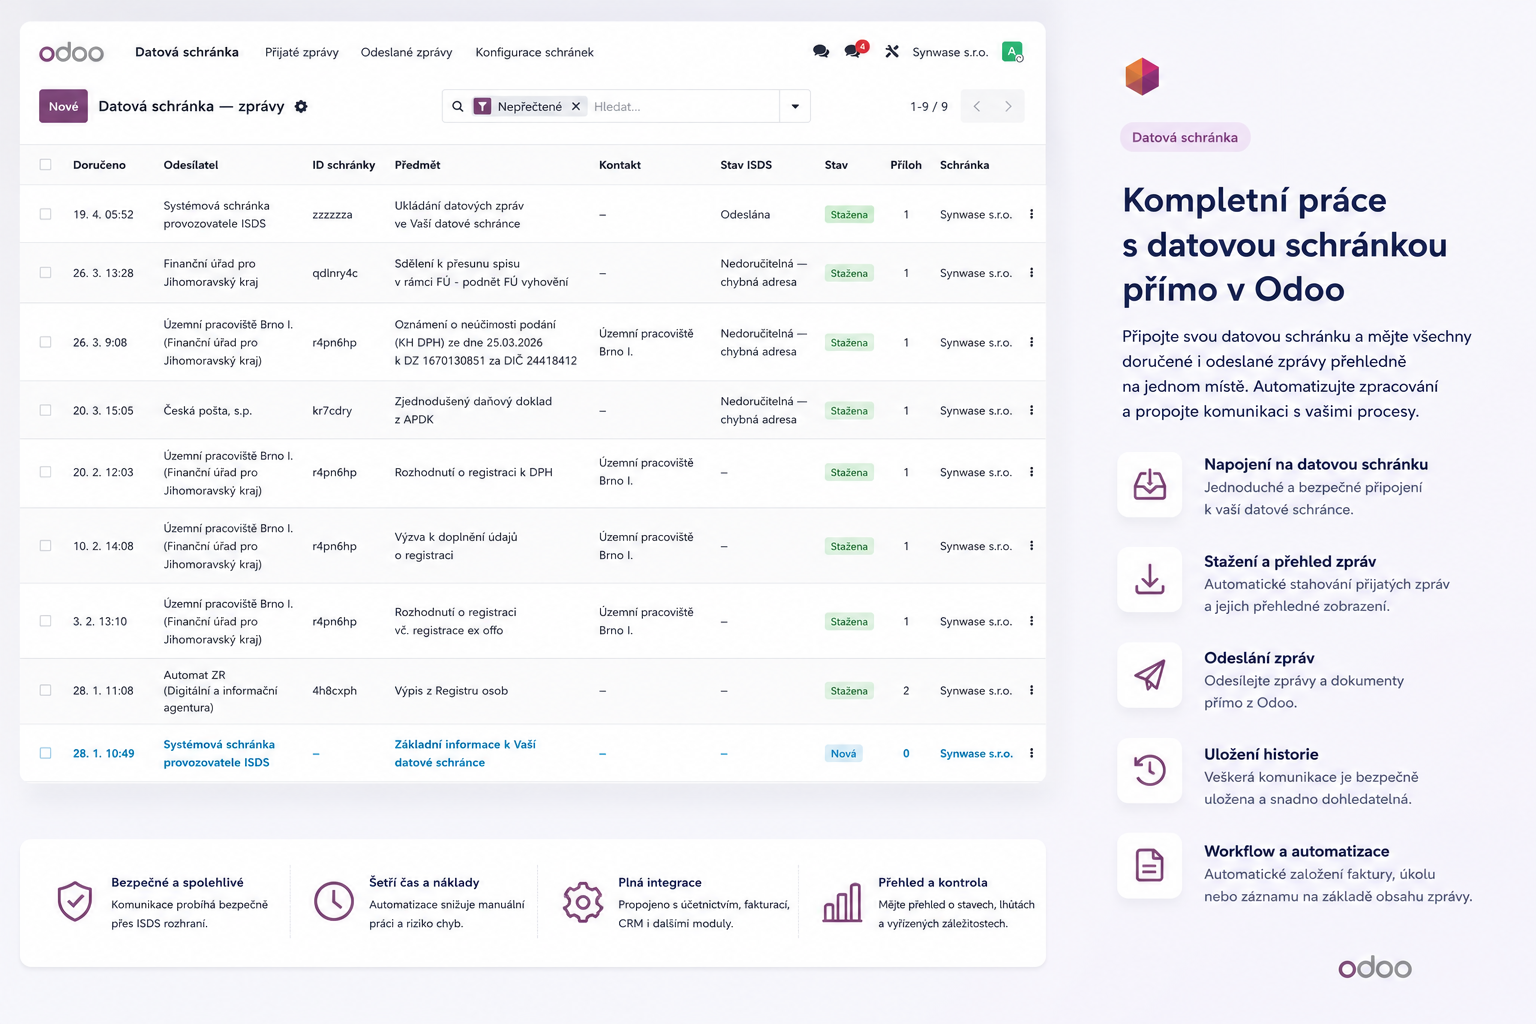This screenshot has width=1536, height=1024.
Task: Click the Datová schránka pill tag on right panel
Action: click(1185, 137)
